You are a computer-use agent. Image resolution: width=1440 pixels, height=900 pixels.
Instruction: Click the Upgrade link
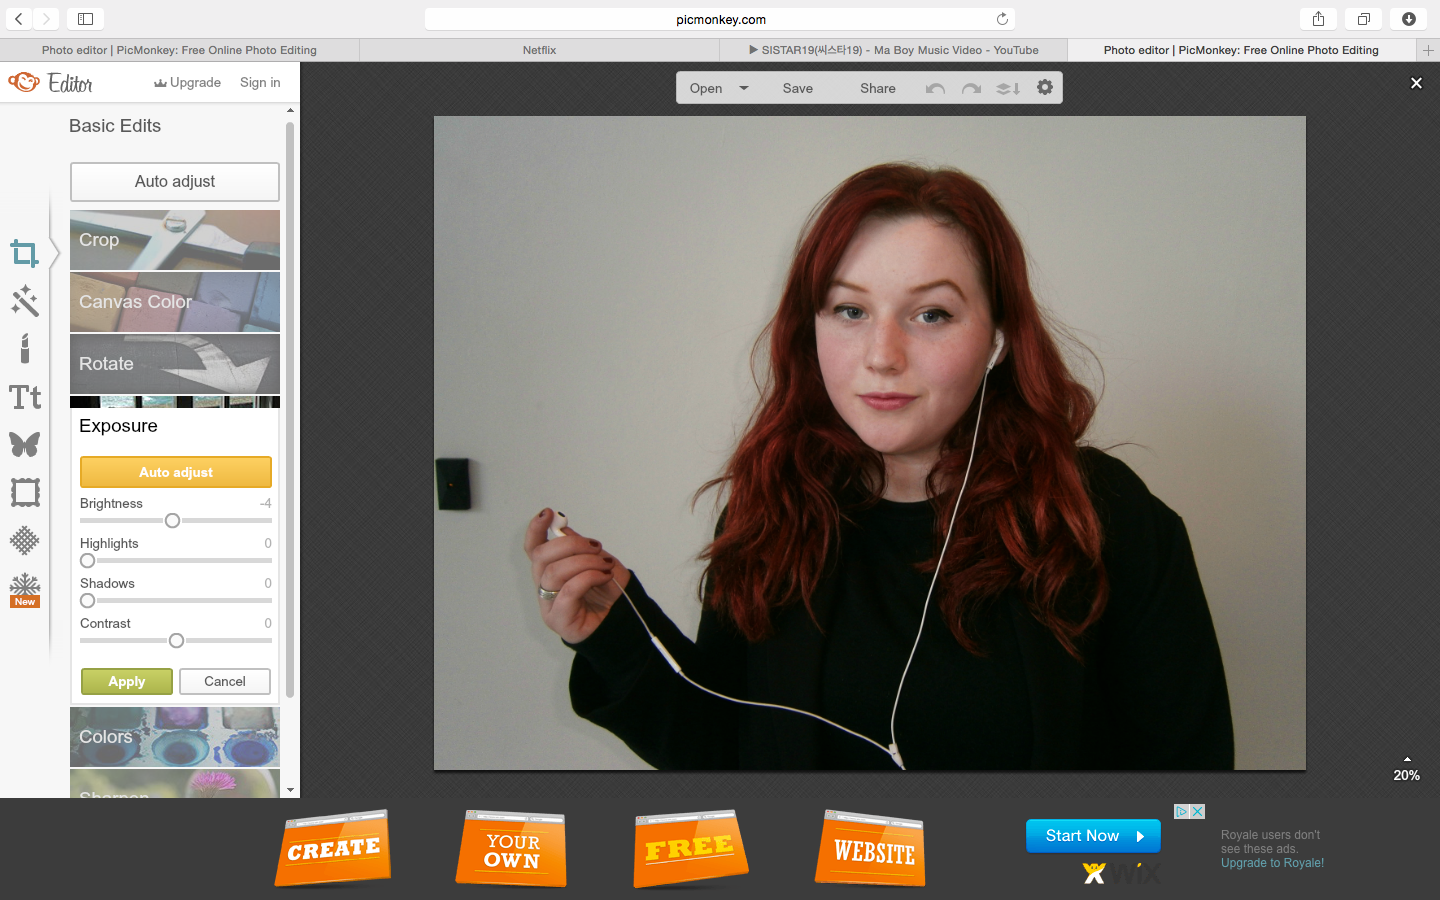coord(188,83)
